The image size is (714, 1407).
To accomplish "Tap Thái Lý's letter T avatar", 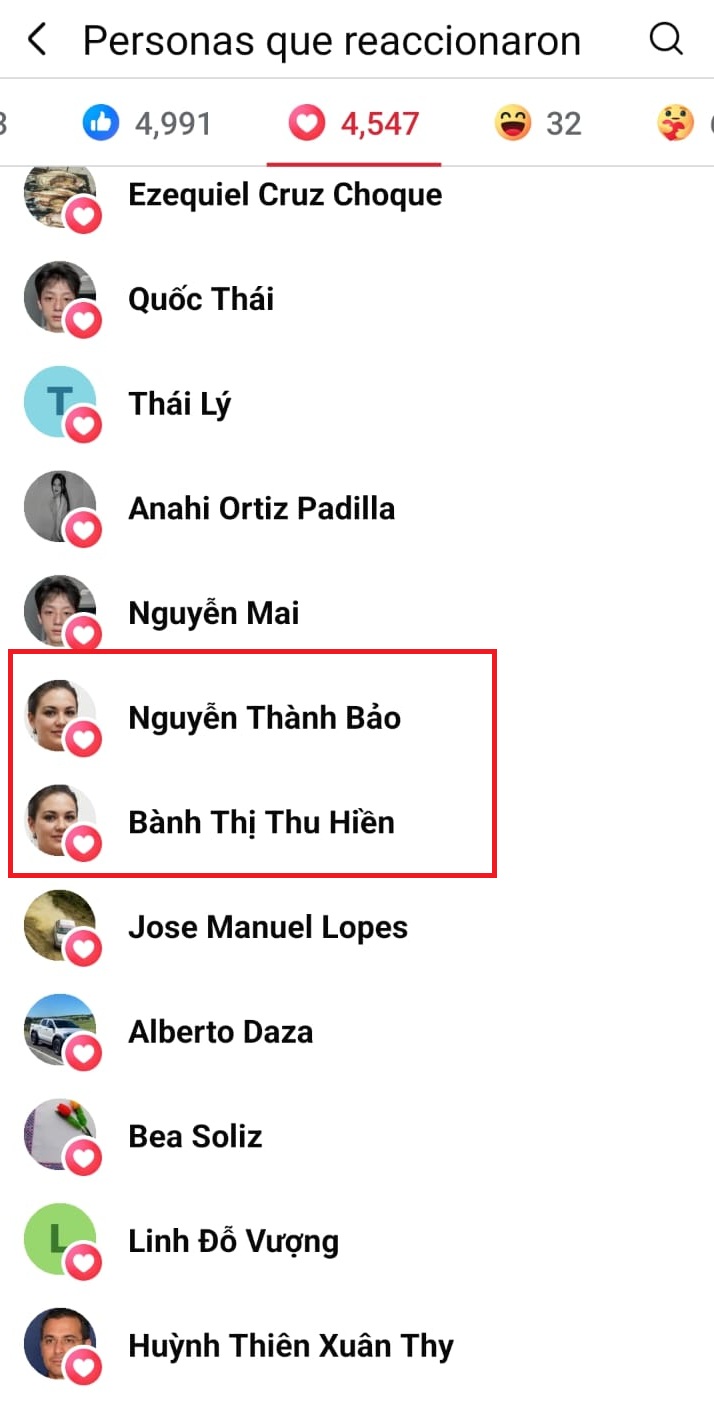I will [60, 402].
